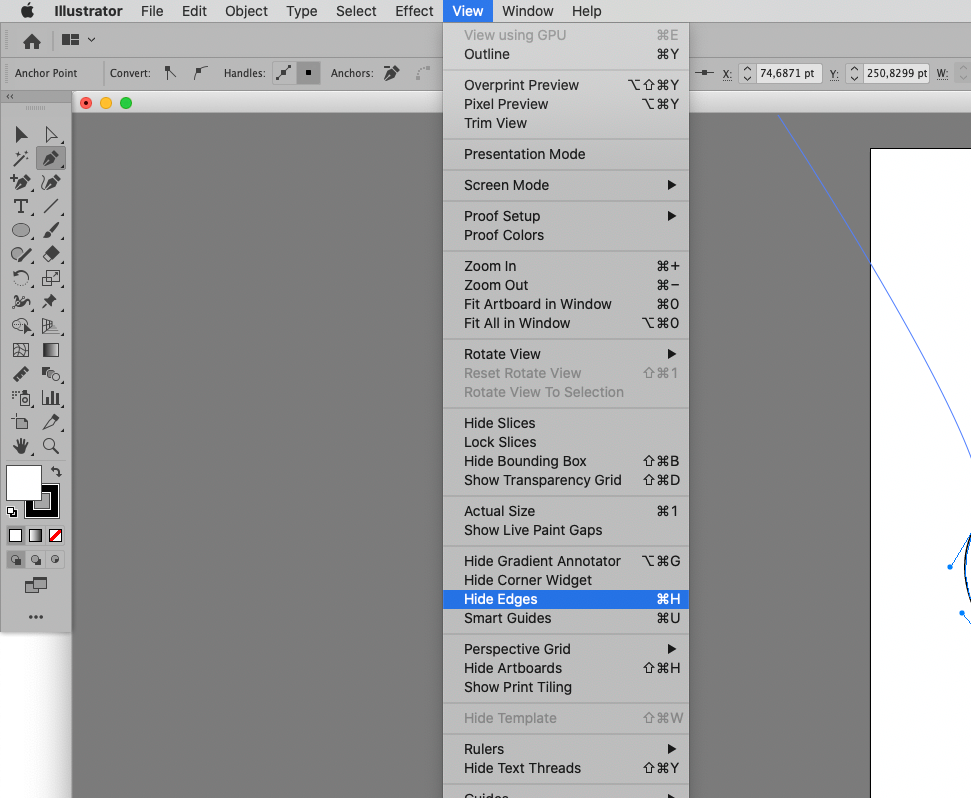Image resolution: width=971 pixels, height=798 pixels.
Task: Toggle handle display for multiple selected anchors
Action: 285,73
